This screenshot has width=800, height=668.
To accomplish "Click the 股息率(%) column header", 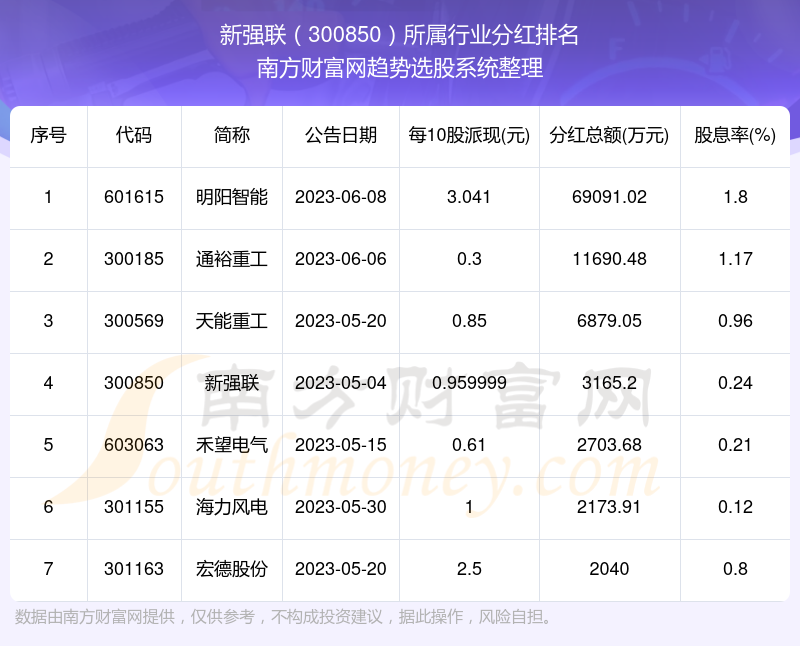I will pos(735,136).
